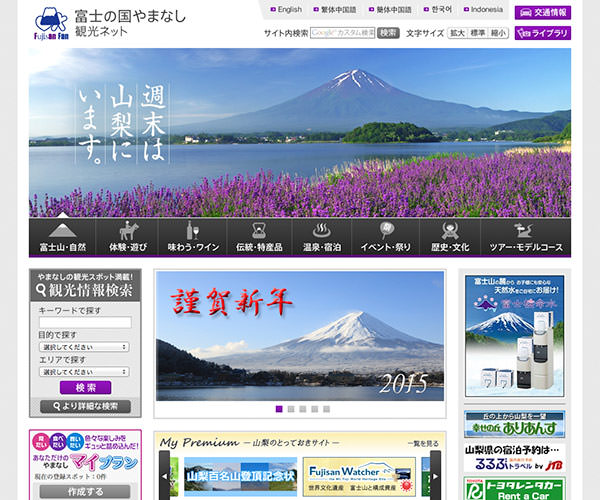Click the キーワードで探す text field
This screenshot has width=600, height=500.
[84, 324]
